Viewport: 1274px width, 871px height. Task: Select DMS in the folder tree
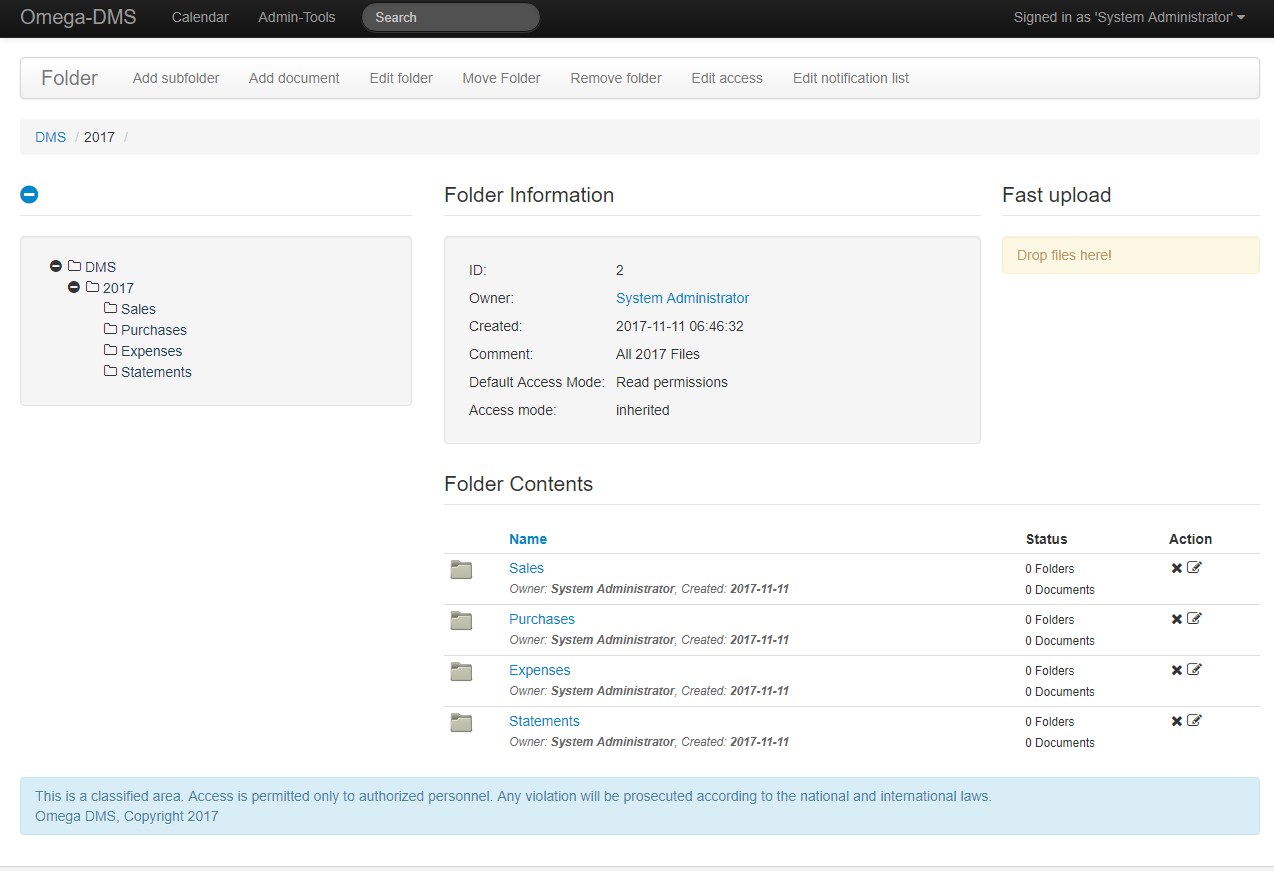100,267
